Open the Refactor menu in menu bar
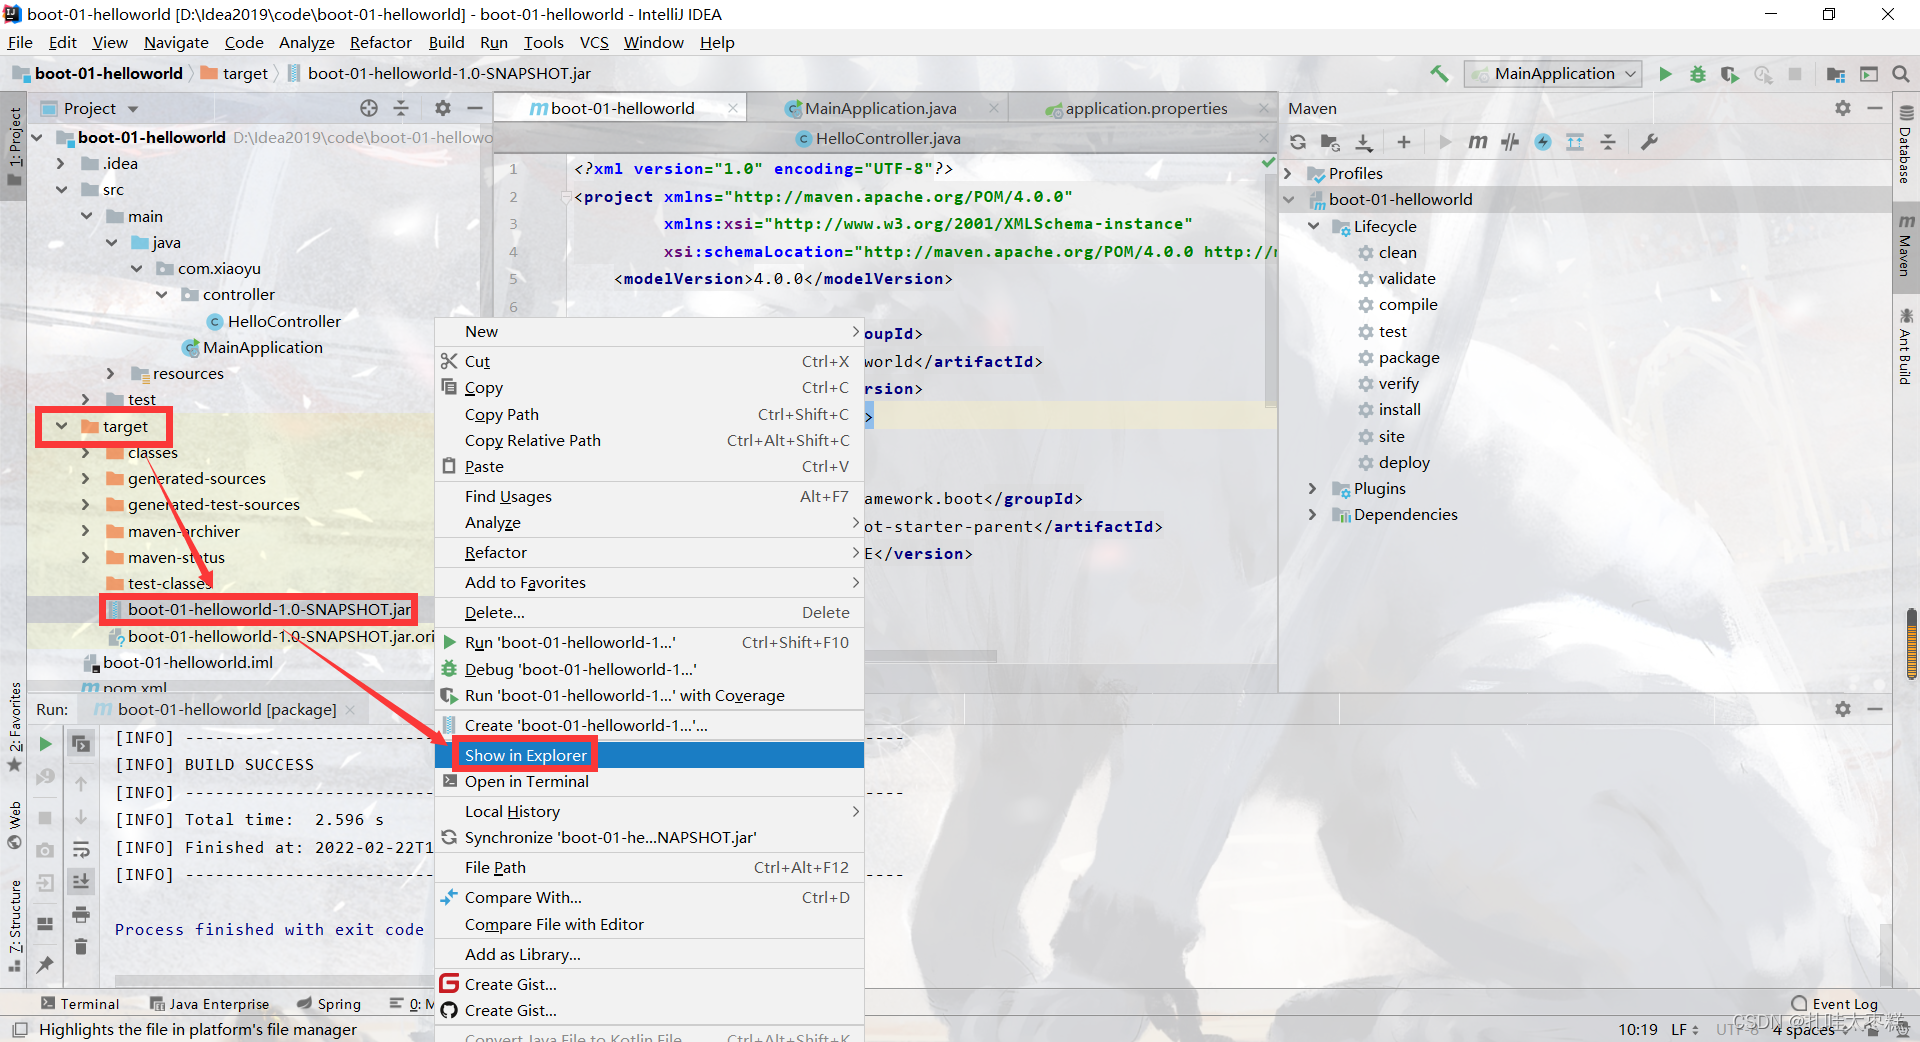Viewport: 1920px width, 1042px height. [x=380, y=42]
